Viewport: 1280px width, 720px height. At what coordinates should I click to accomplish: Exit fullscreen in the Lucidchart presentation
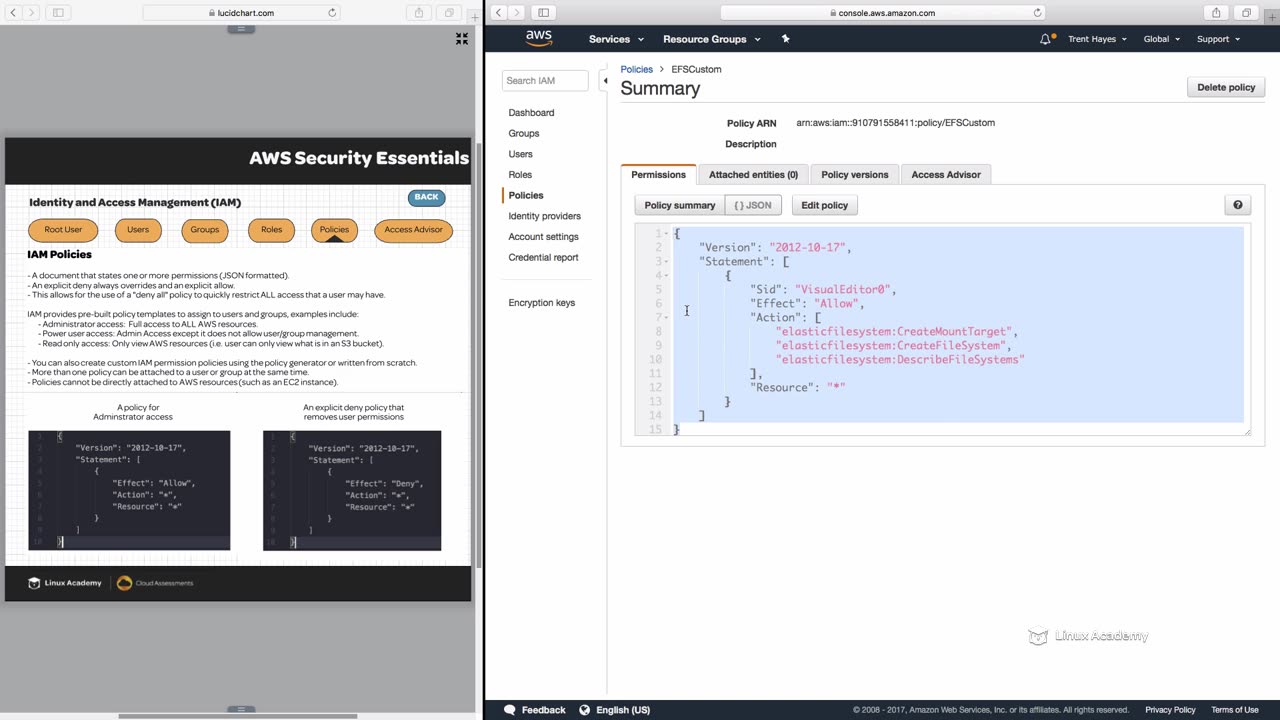click(461, 39)
